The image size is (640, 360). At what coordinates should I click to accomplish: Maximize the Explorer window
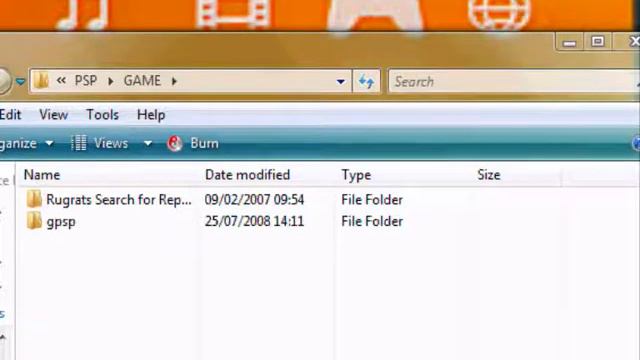pos(598,41)
